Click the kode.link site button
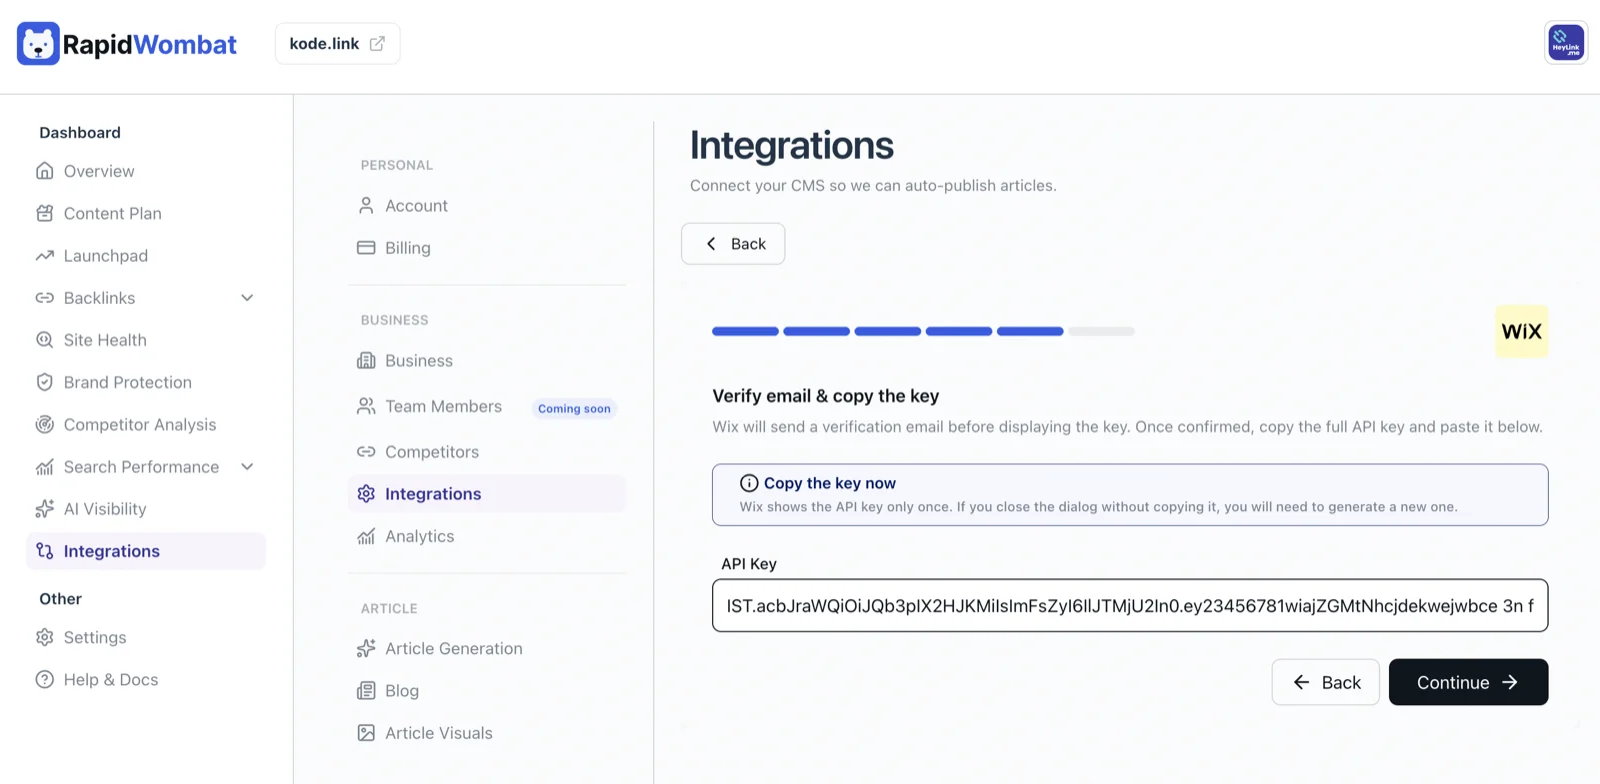The image size is (1600, 784). point(338,44)
